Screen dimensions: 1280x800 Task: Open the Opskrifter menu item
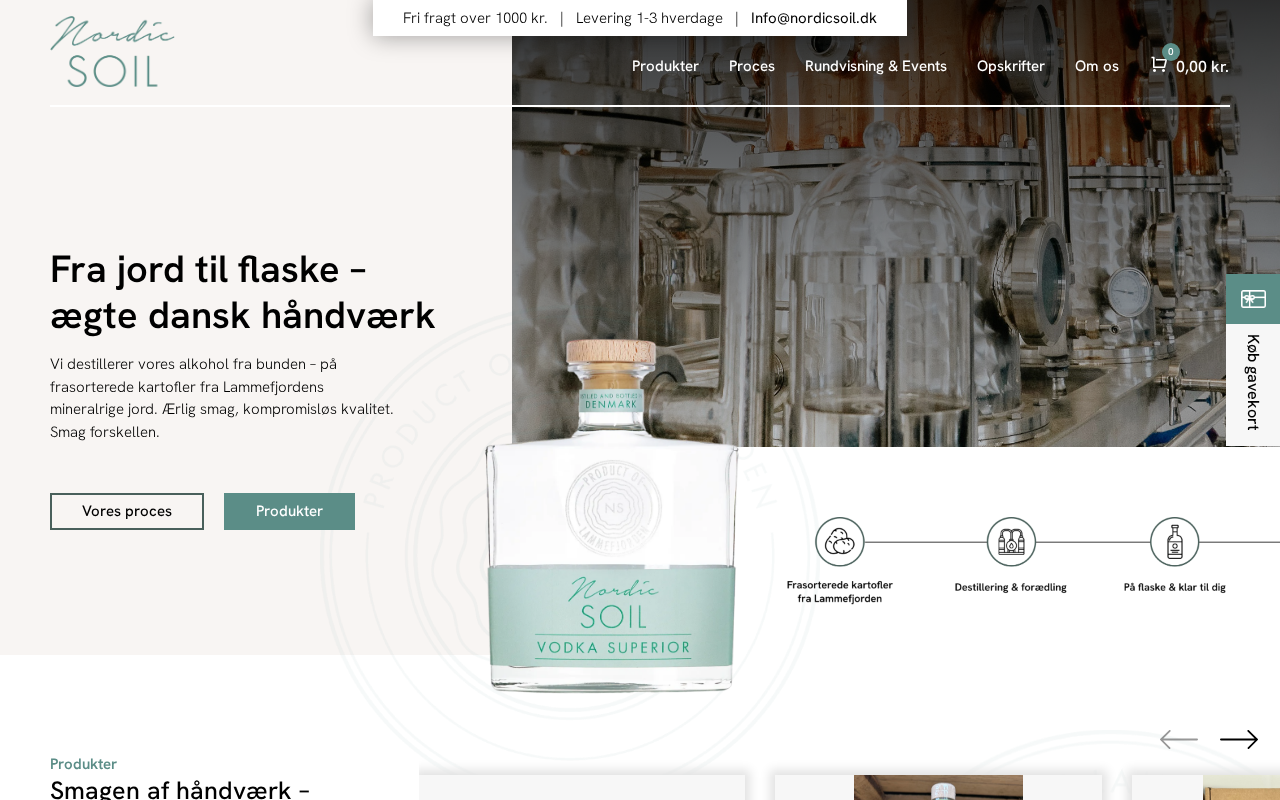pos(1011,66)
